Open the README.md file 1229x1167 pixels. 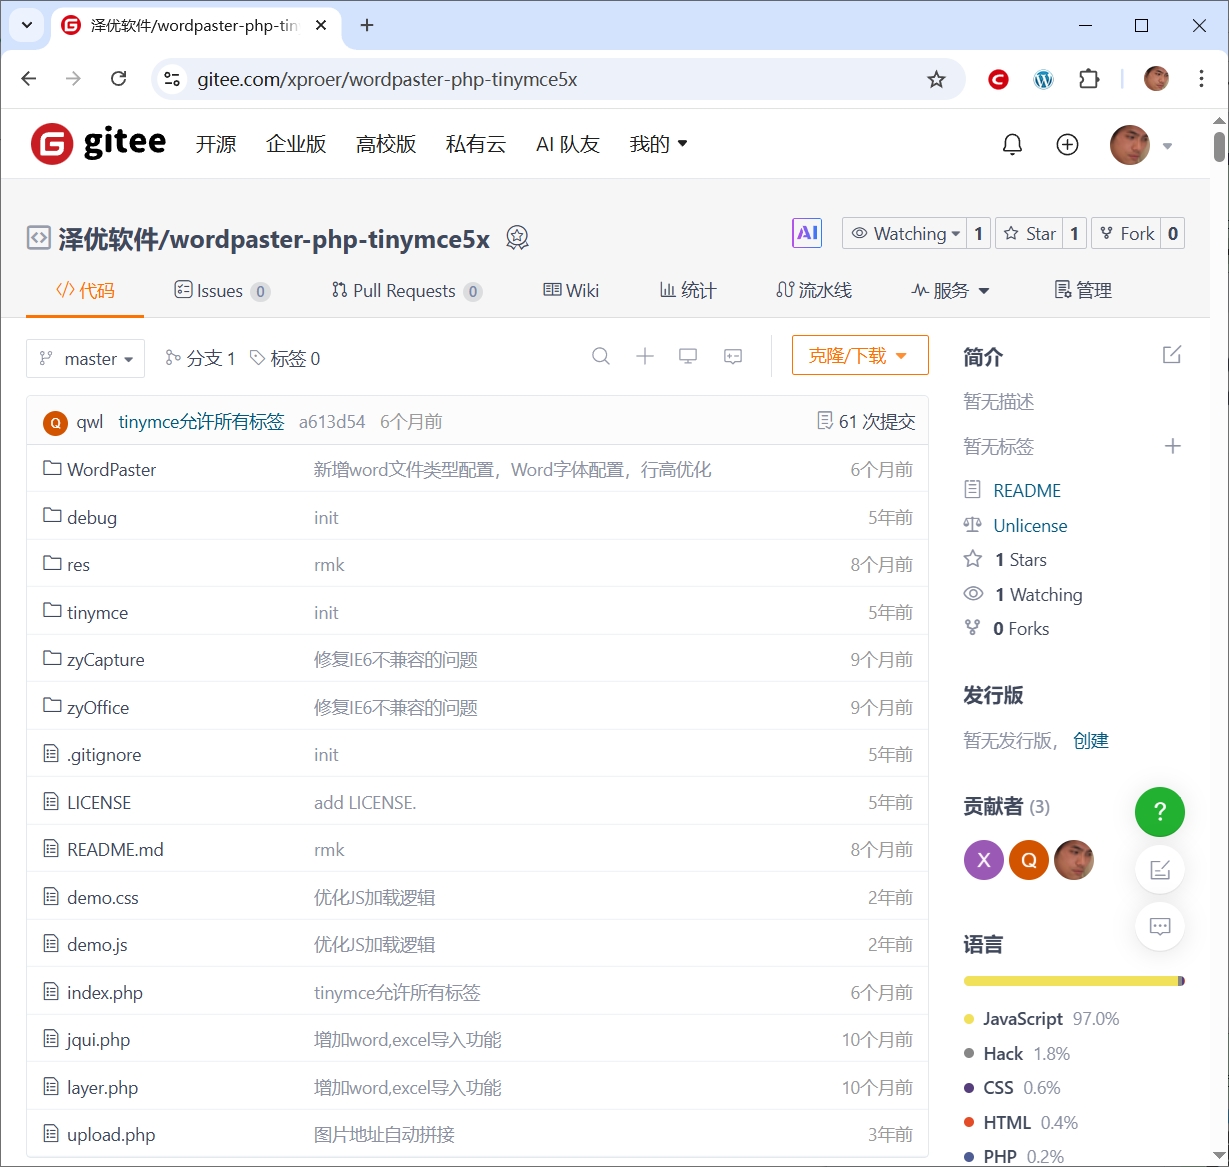click(115, 850)
